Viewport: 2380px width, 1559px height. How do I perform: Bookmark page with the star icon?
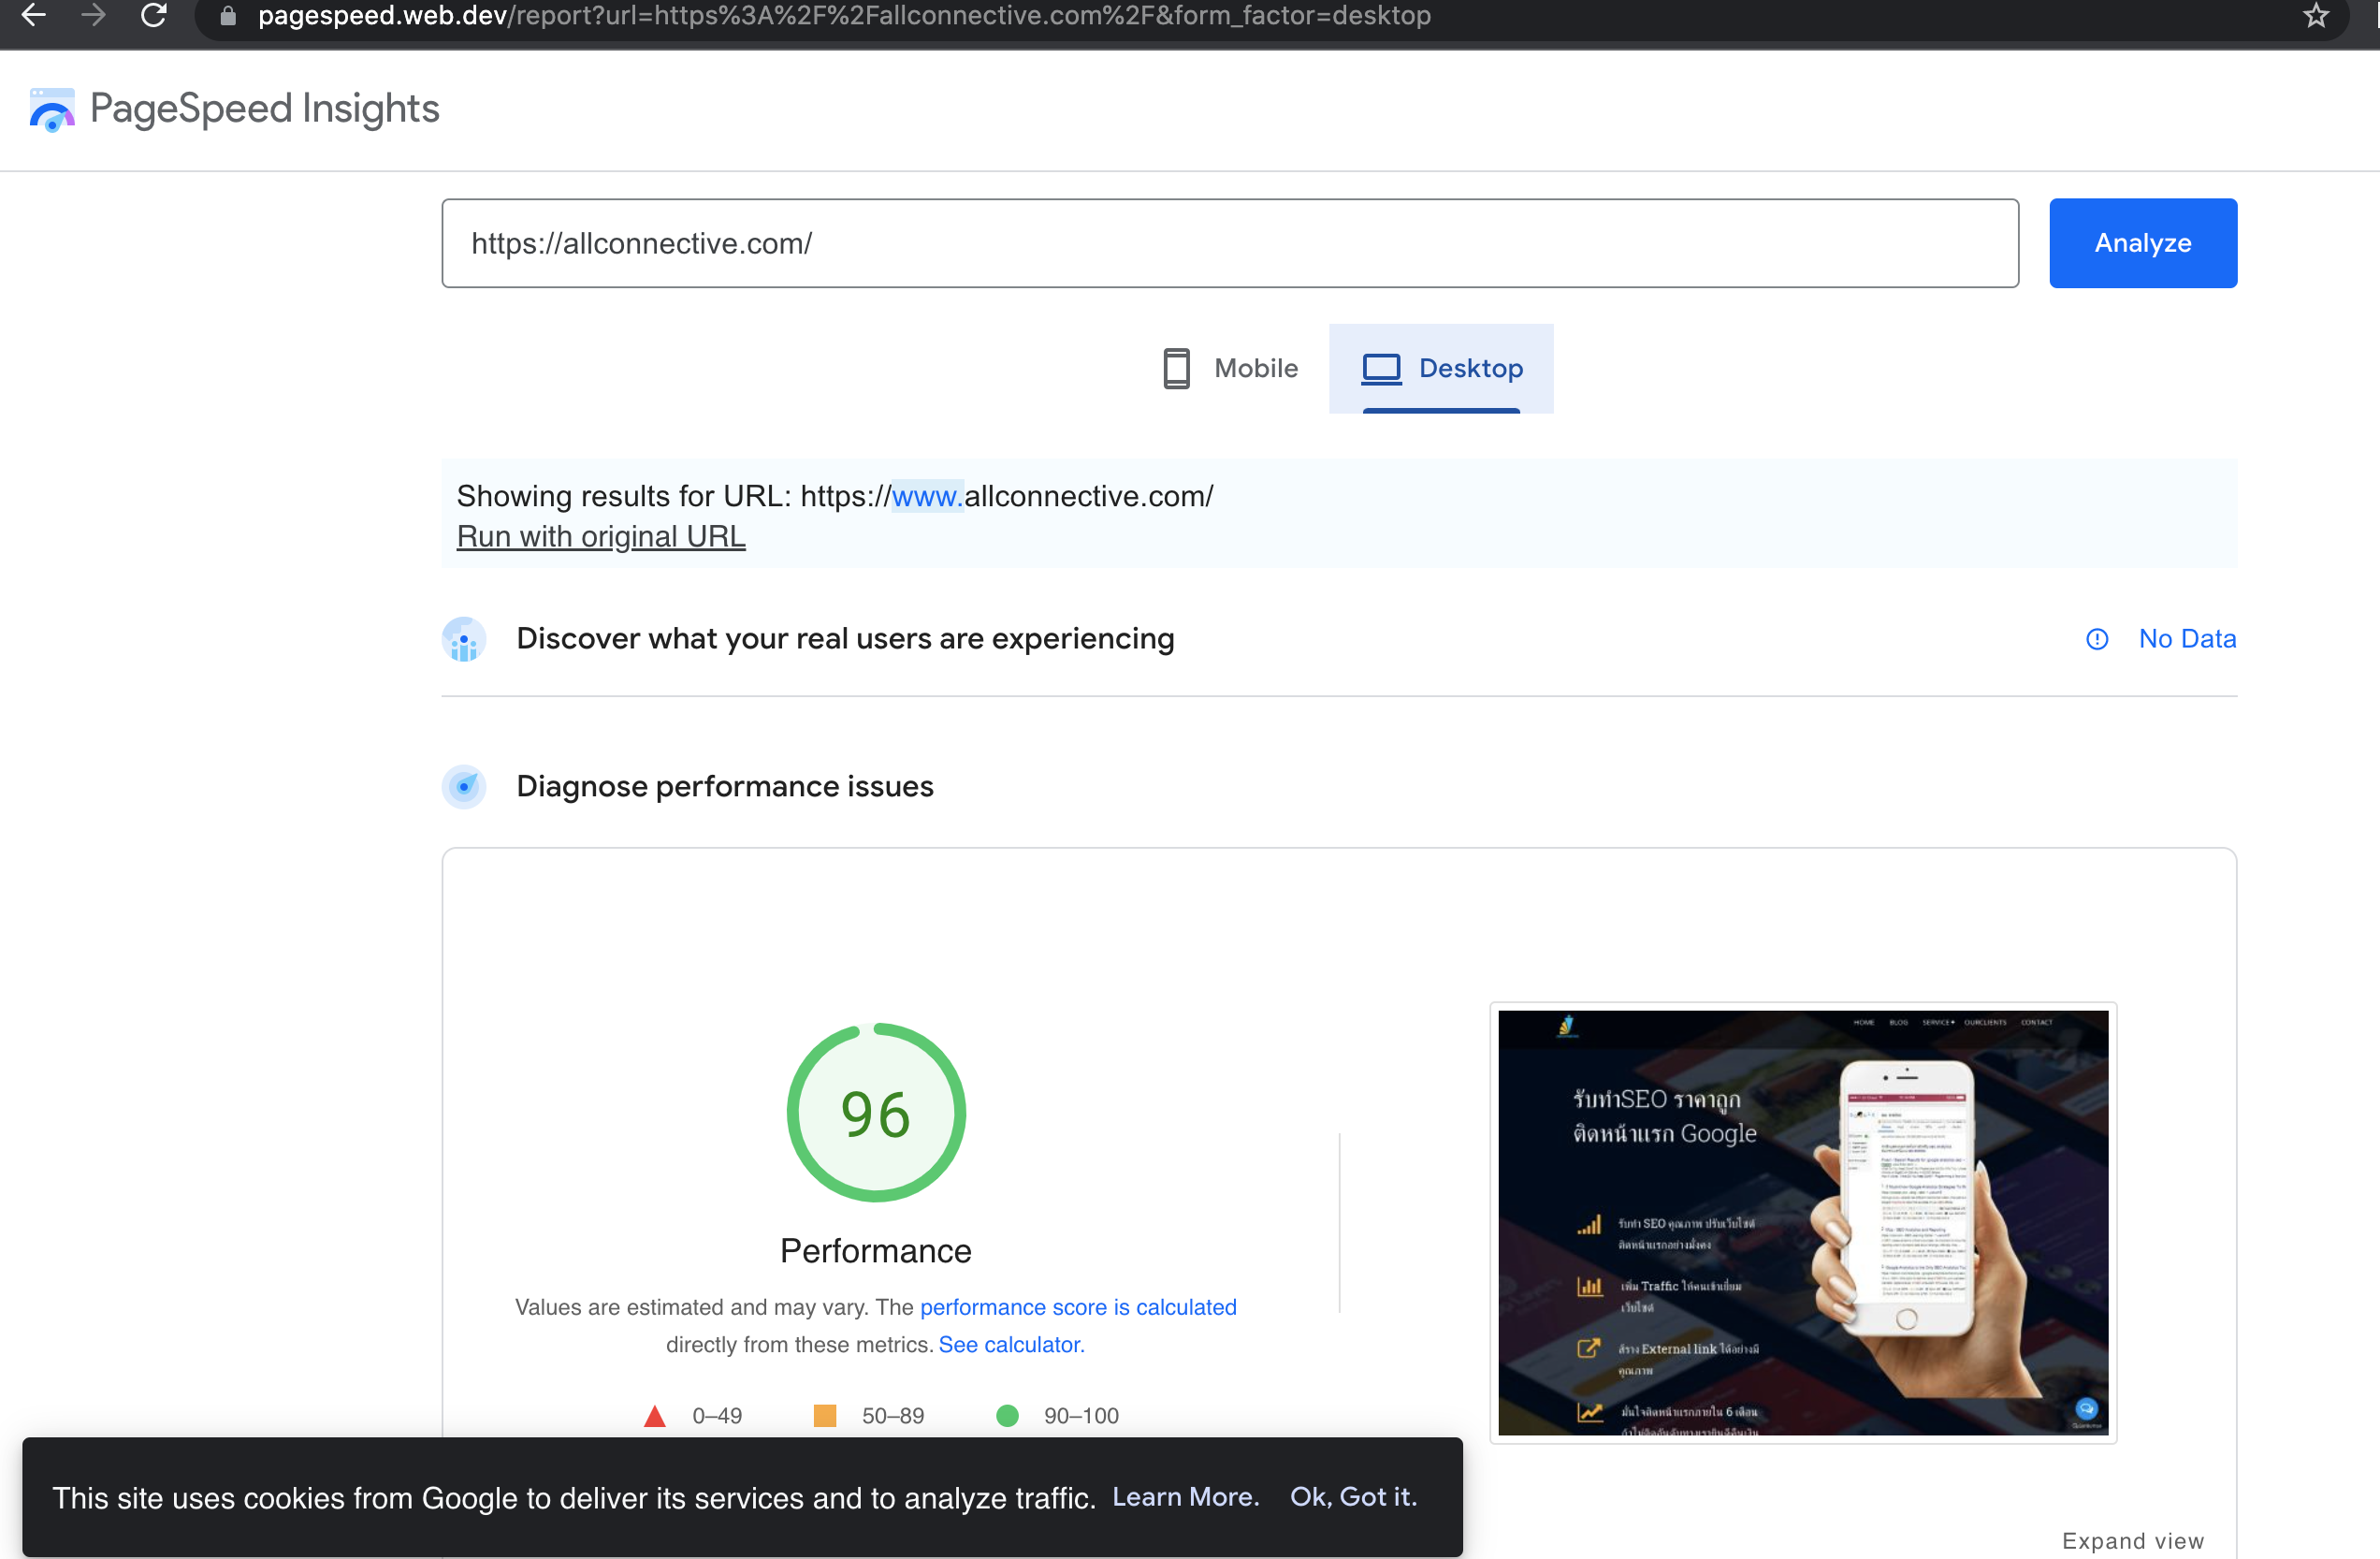click(2316, 15)
